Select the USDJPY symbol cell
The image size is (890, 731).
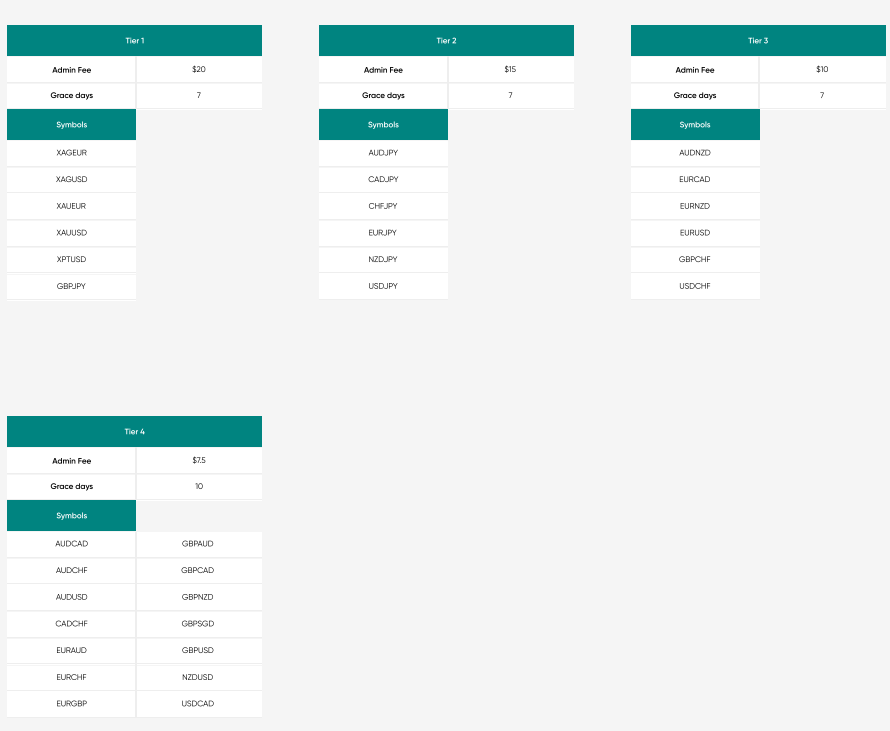point(383,286)
